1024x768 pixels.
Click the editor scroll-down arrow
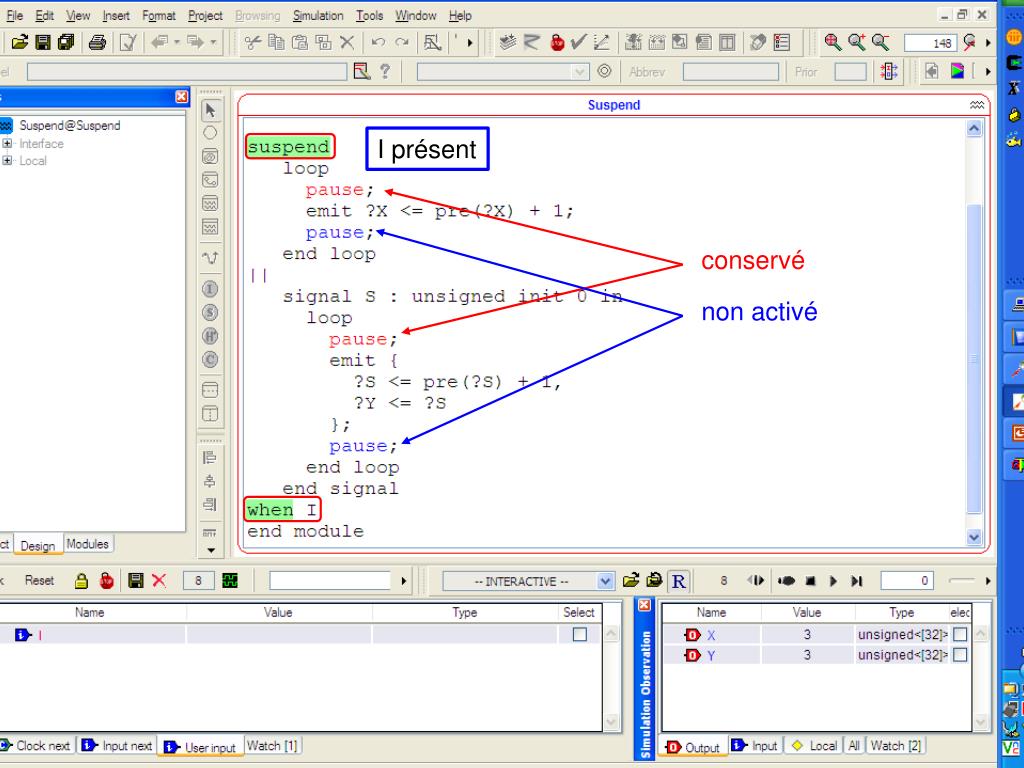(x=974, y=537)
